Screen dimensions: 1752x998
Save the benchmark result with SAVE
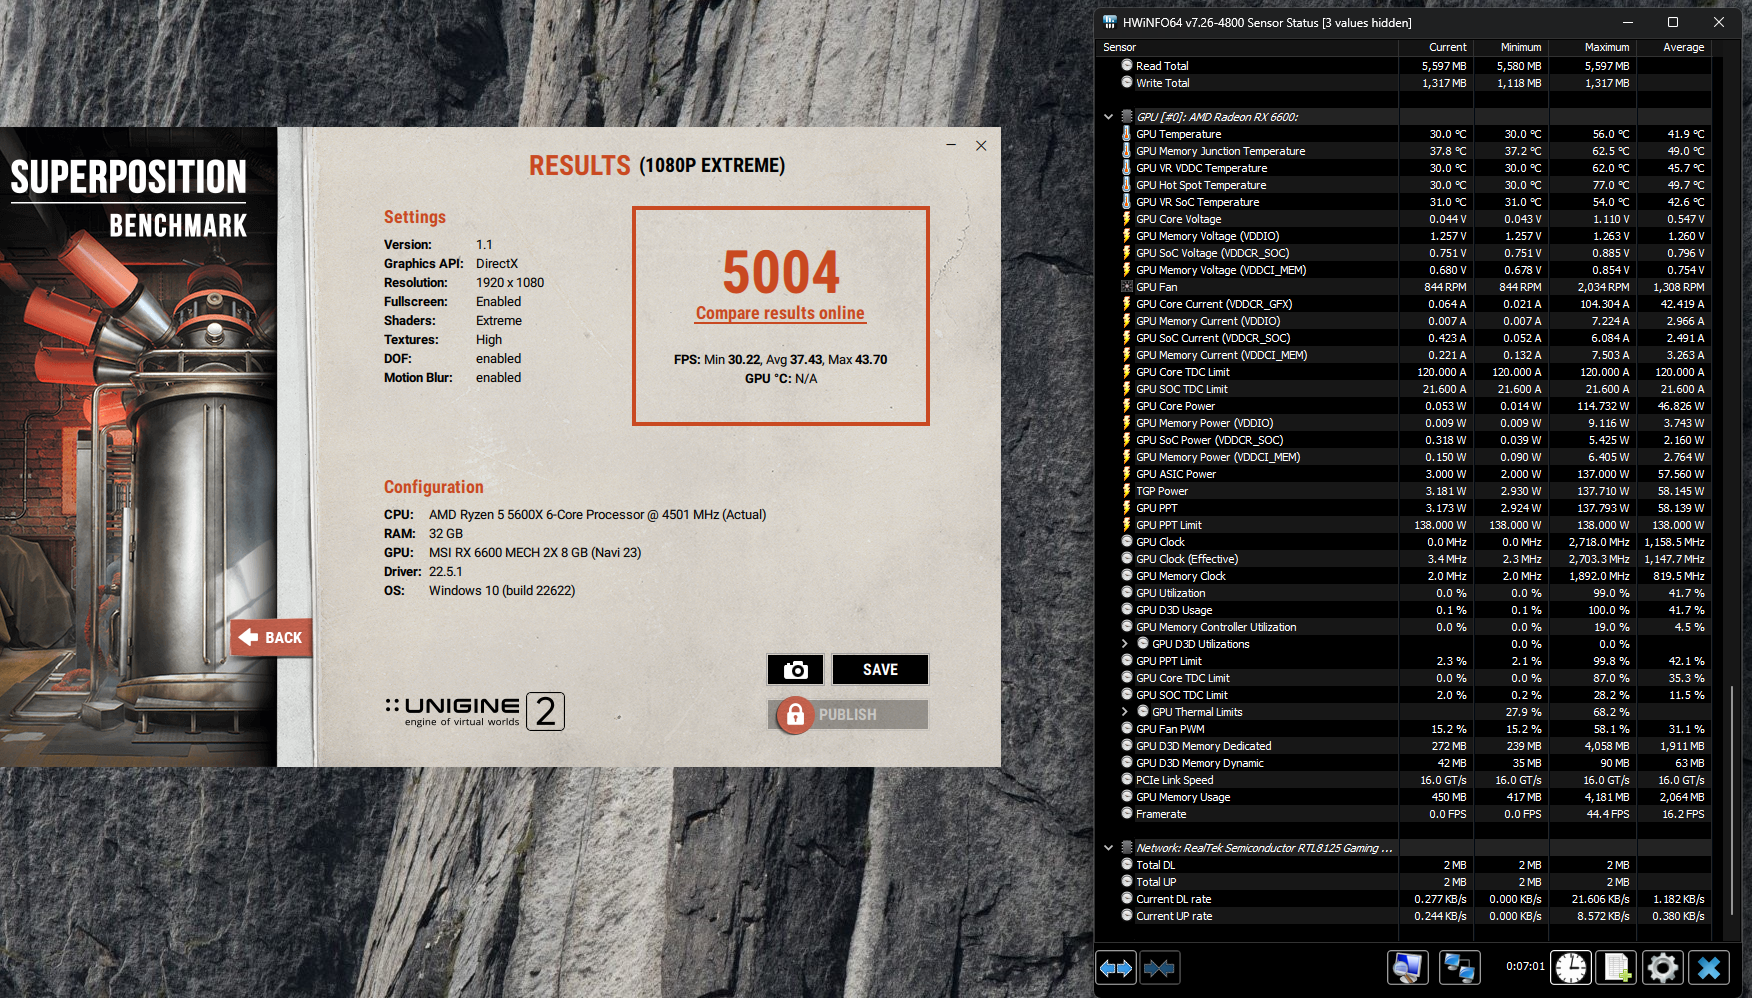880,670
